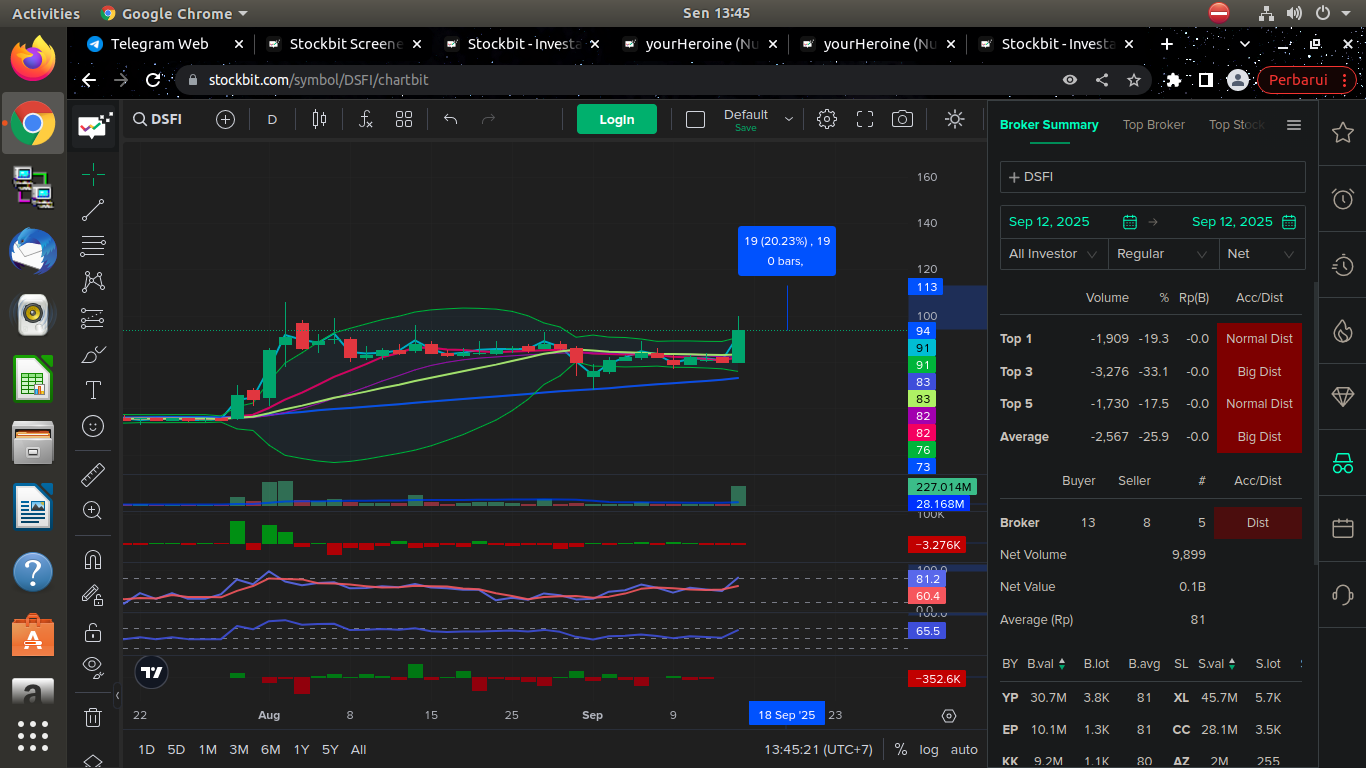Open the Regular market type dropdown
The width and height of the screenshot is (1366, 768).
(1164, 254)
